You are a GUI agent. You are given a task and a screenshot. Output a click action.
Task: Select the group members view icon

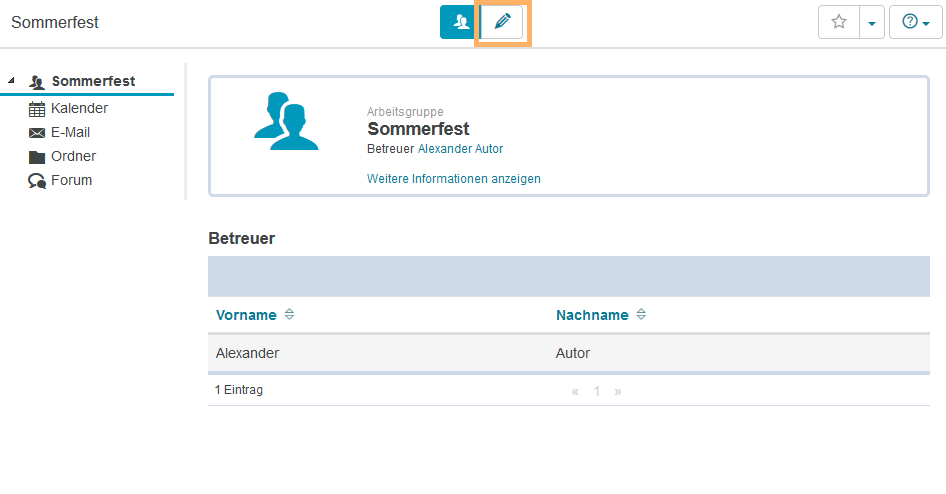point(459,22)
